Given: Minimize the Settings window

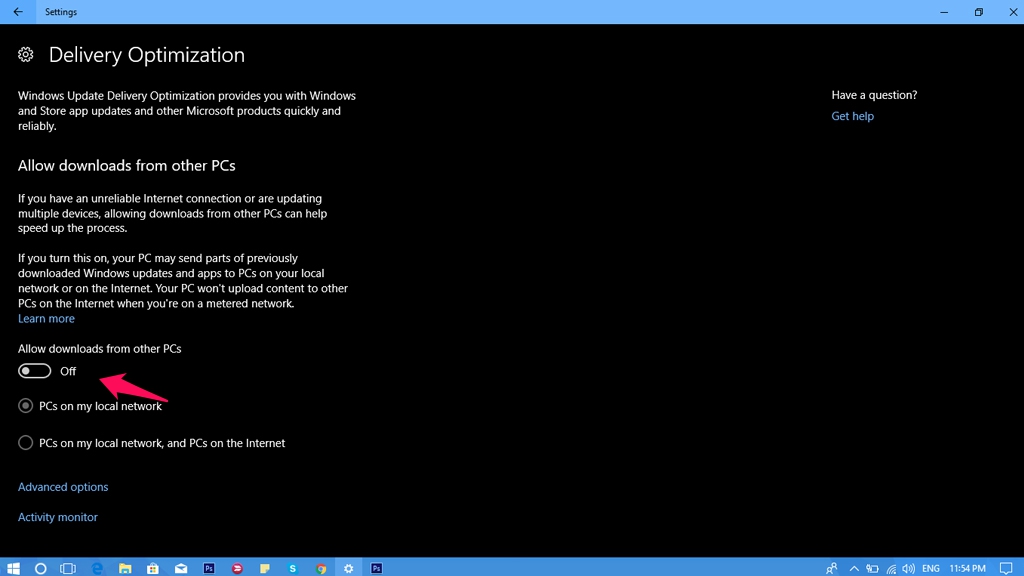Looking at the screenshot, I should coord(944,12).
